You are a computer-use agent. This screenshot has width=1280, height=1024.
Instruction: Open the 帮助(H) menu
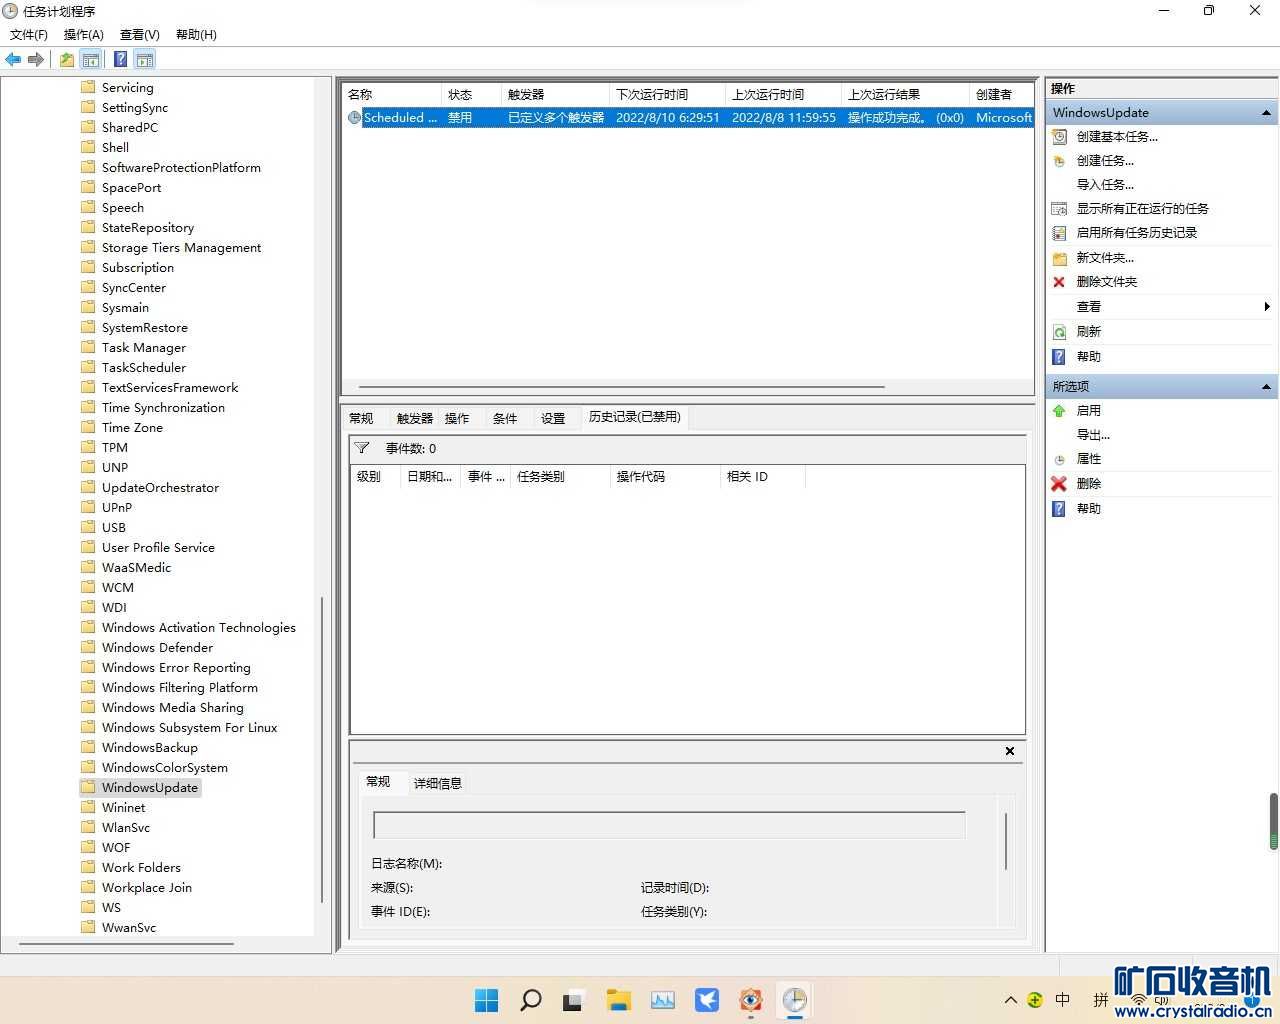click(196, 34)
